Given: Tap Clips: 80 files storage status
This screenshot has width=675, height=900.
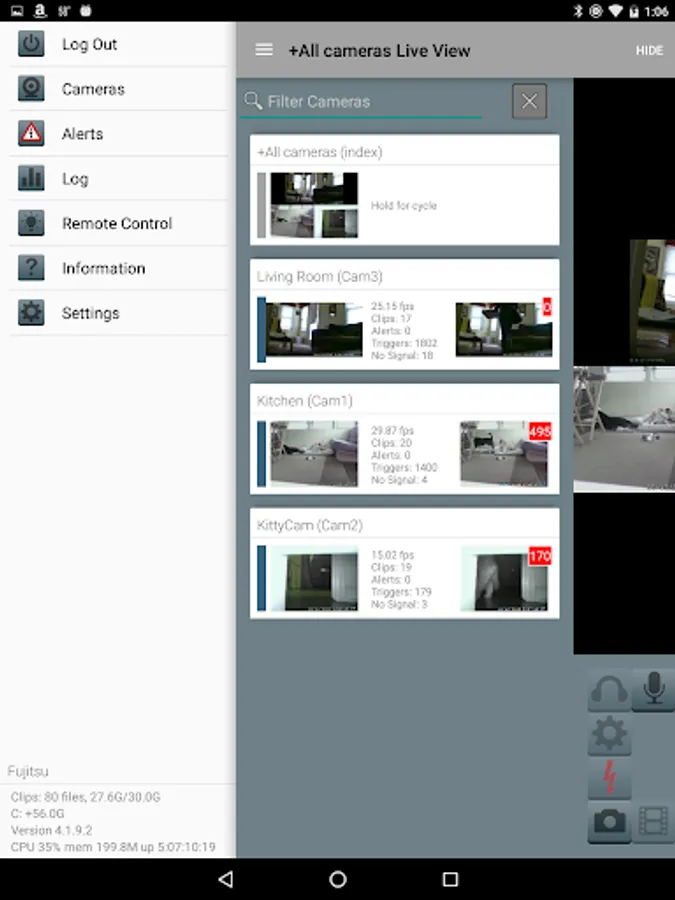Looking at the screenshot, I should click(86, 797).
